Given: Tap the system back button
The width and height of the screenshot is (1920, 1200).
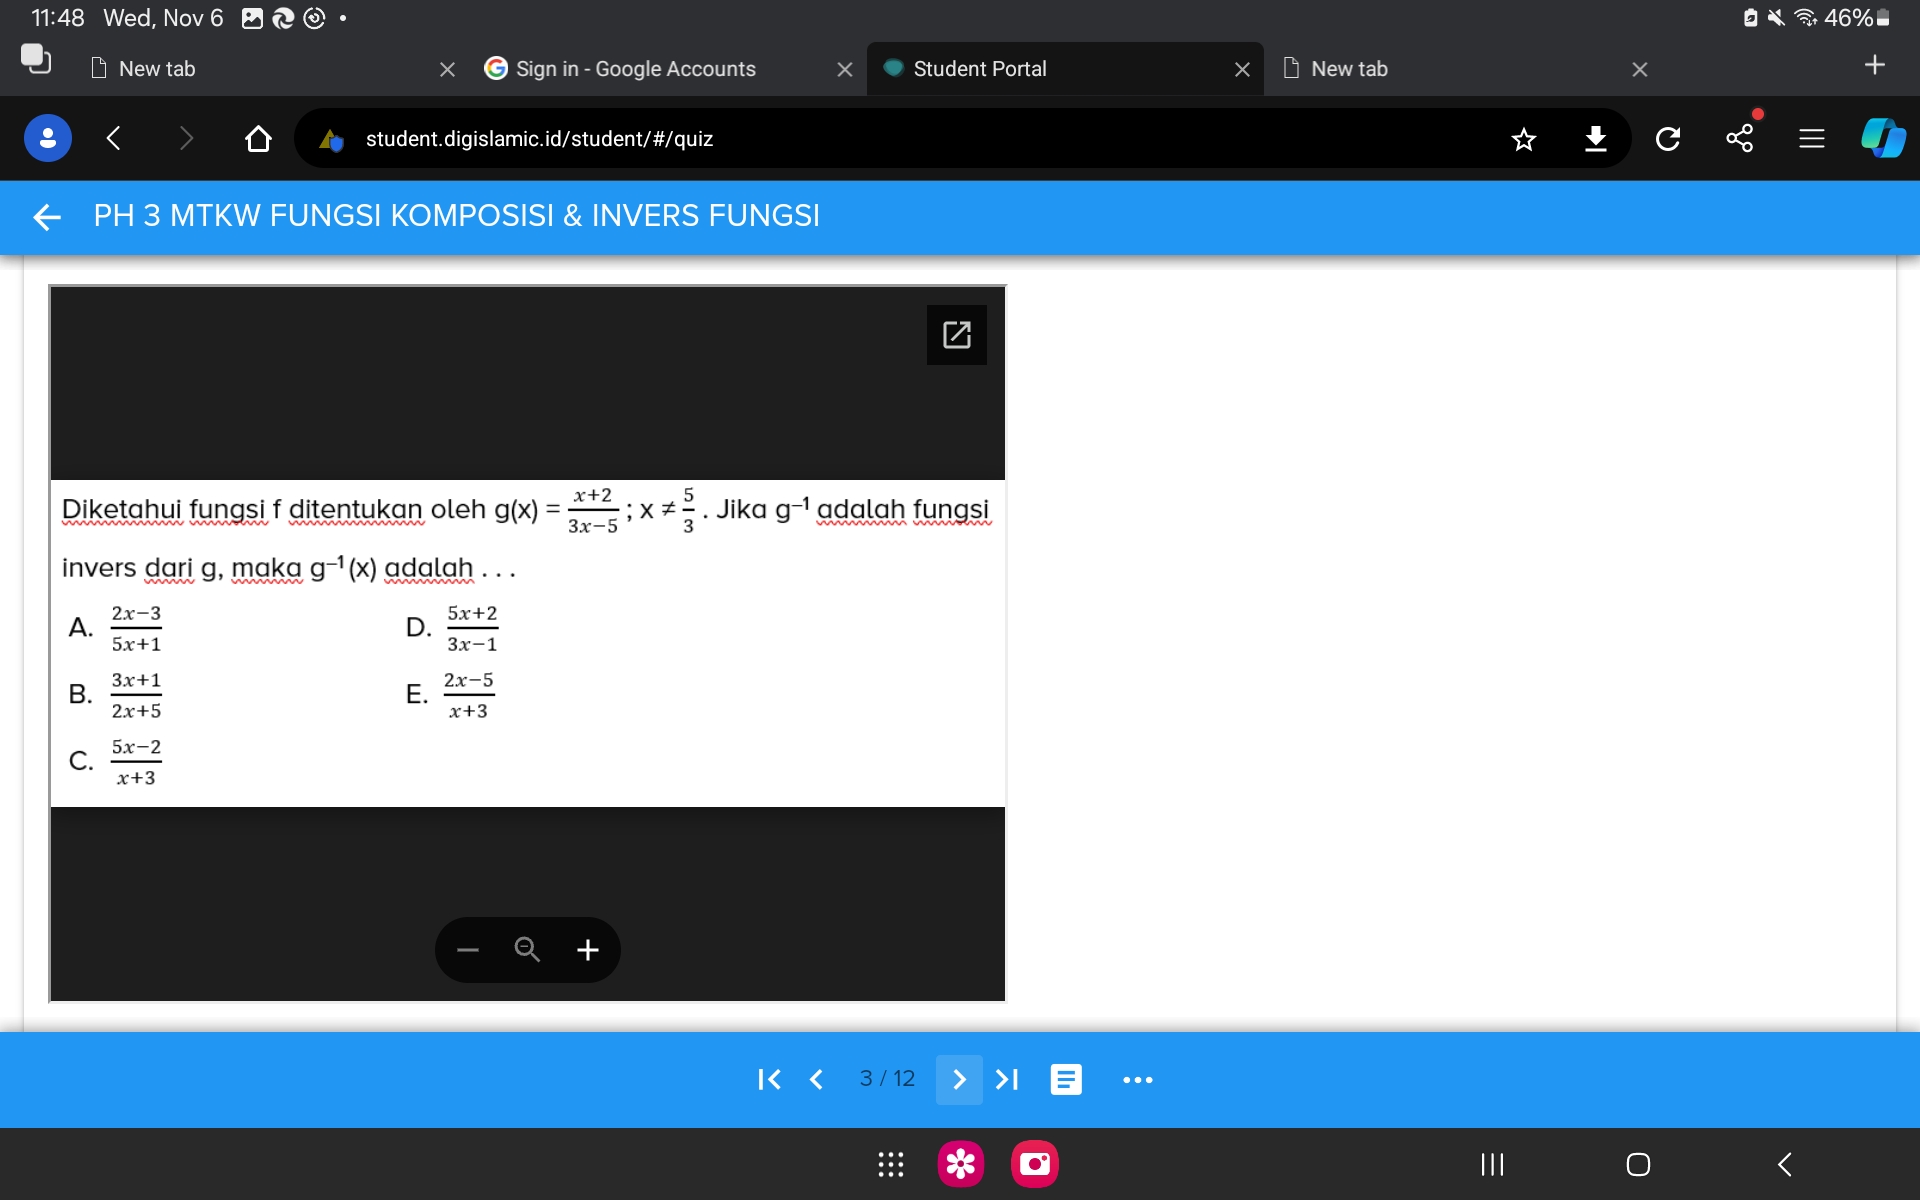Looking at the screenshot, I should (1785, 1164).
